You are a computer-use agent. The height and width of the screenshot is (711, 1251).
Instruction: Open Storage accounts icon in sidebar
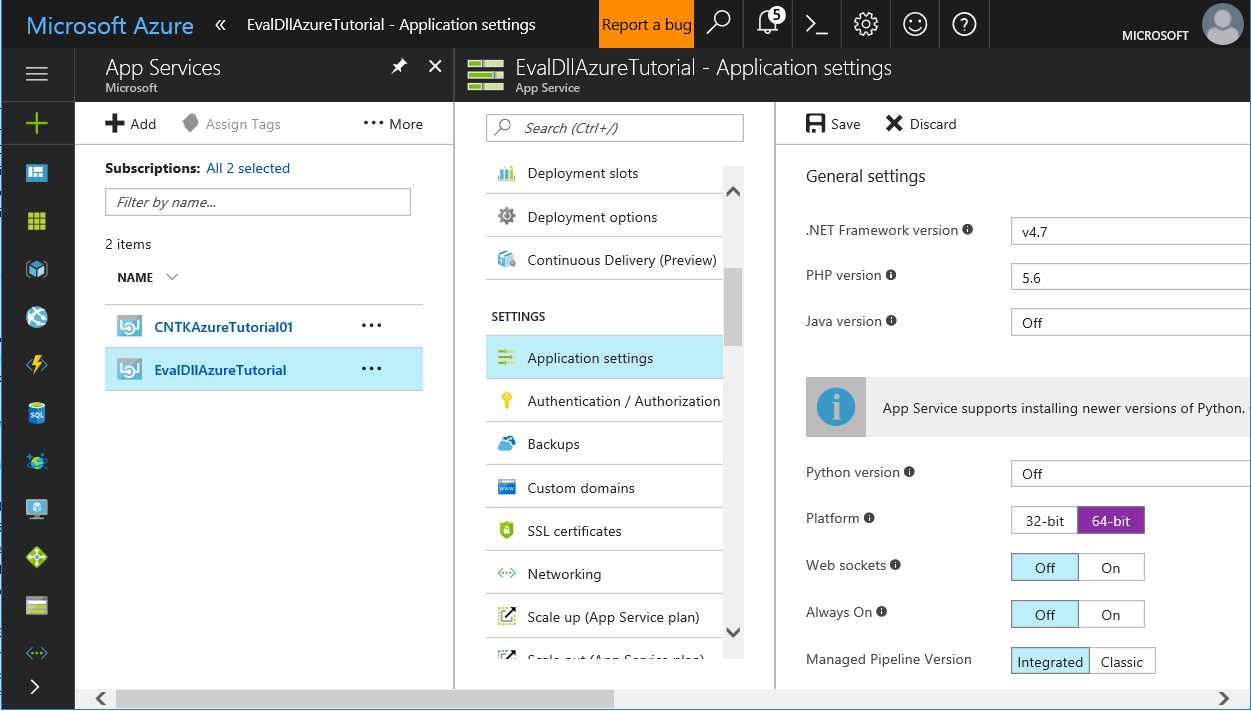point(37,605)
